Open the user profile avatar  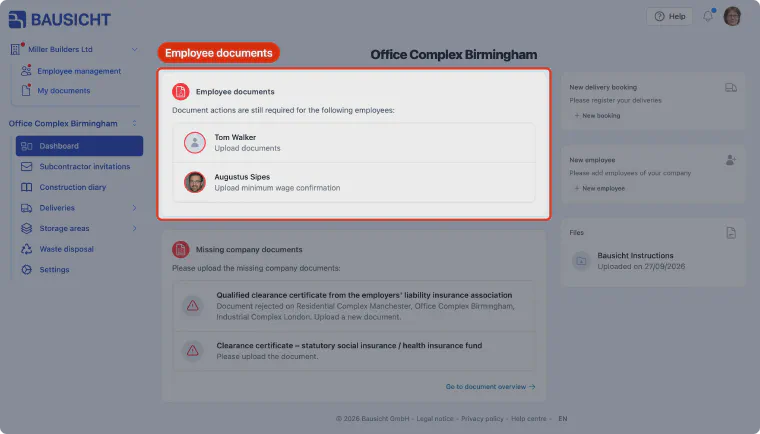coord(732,16)
